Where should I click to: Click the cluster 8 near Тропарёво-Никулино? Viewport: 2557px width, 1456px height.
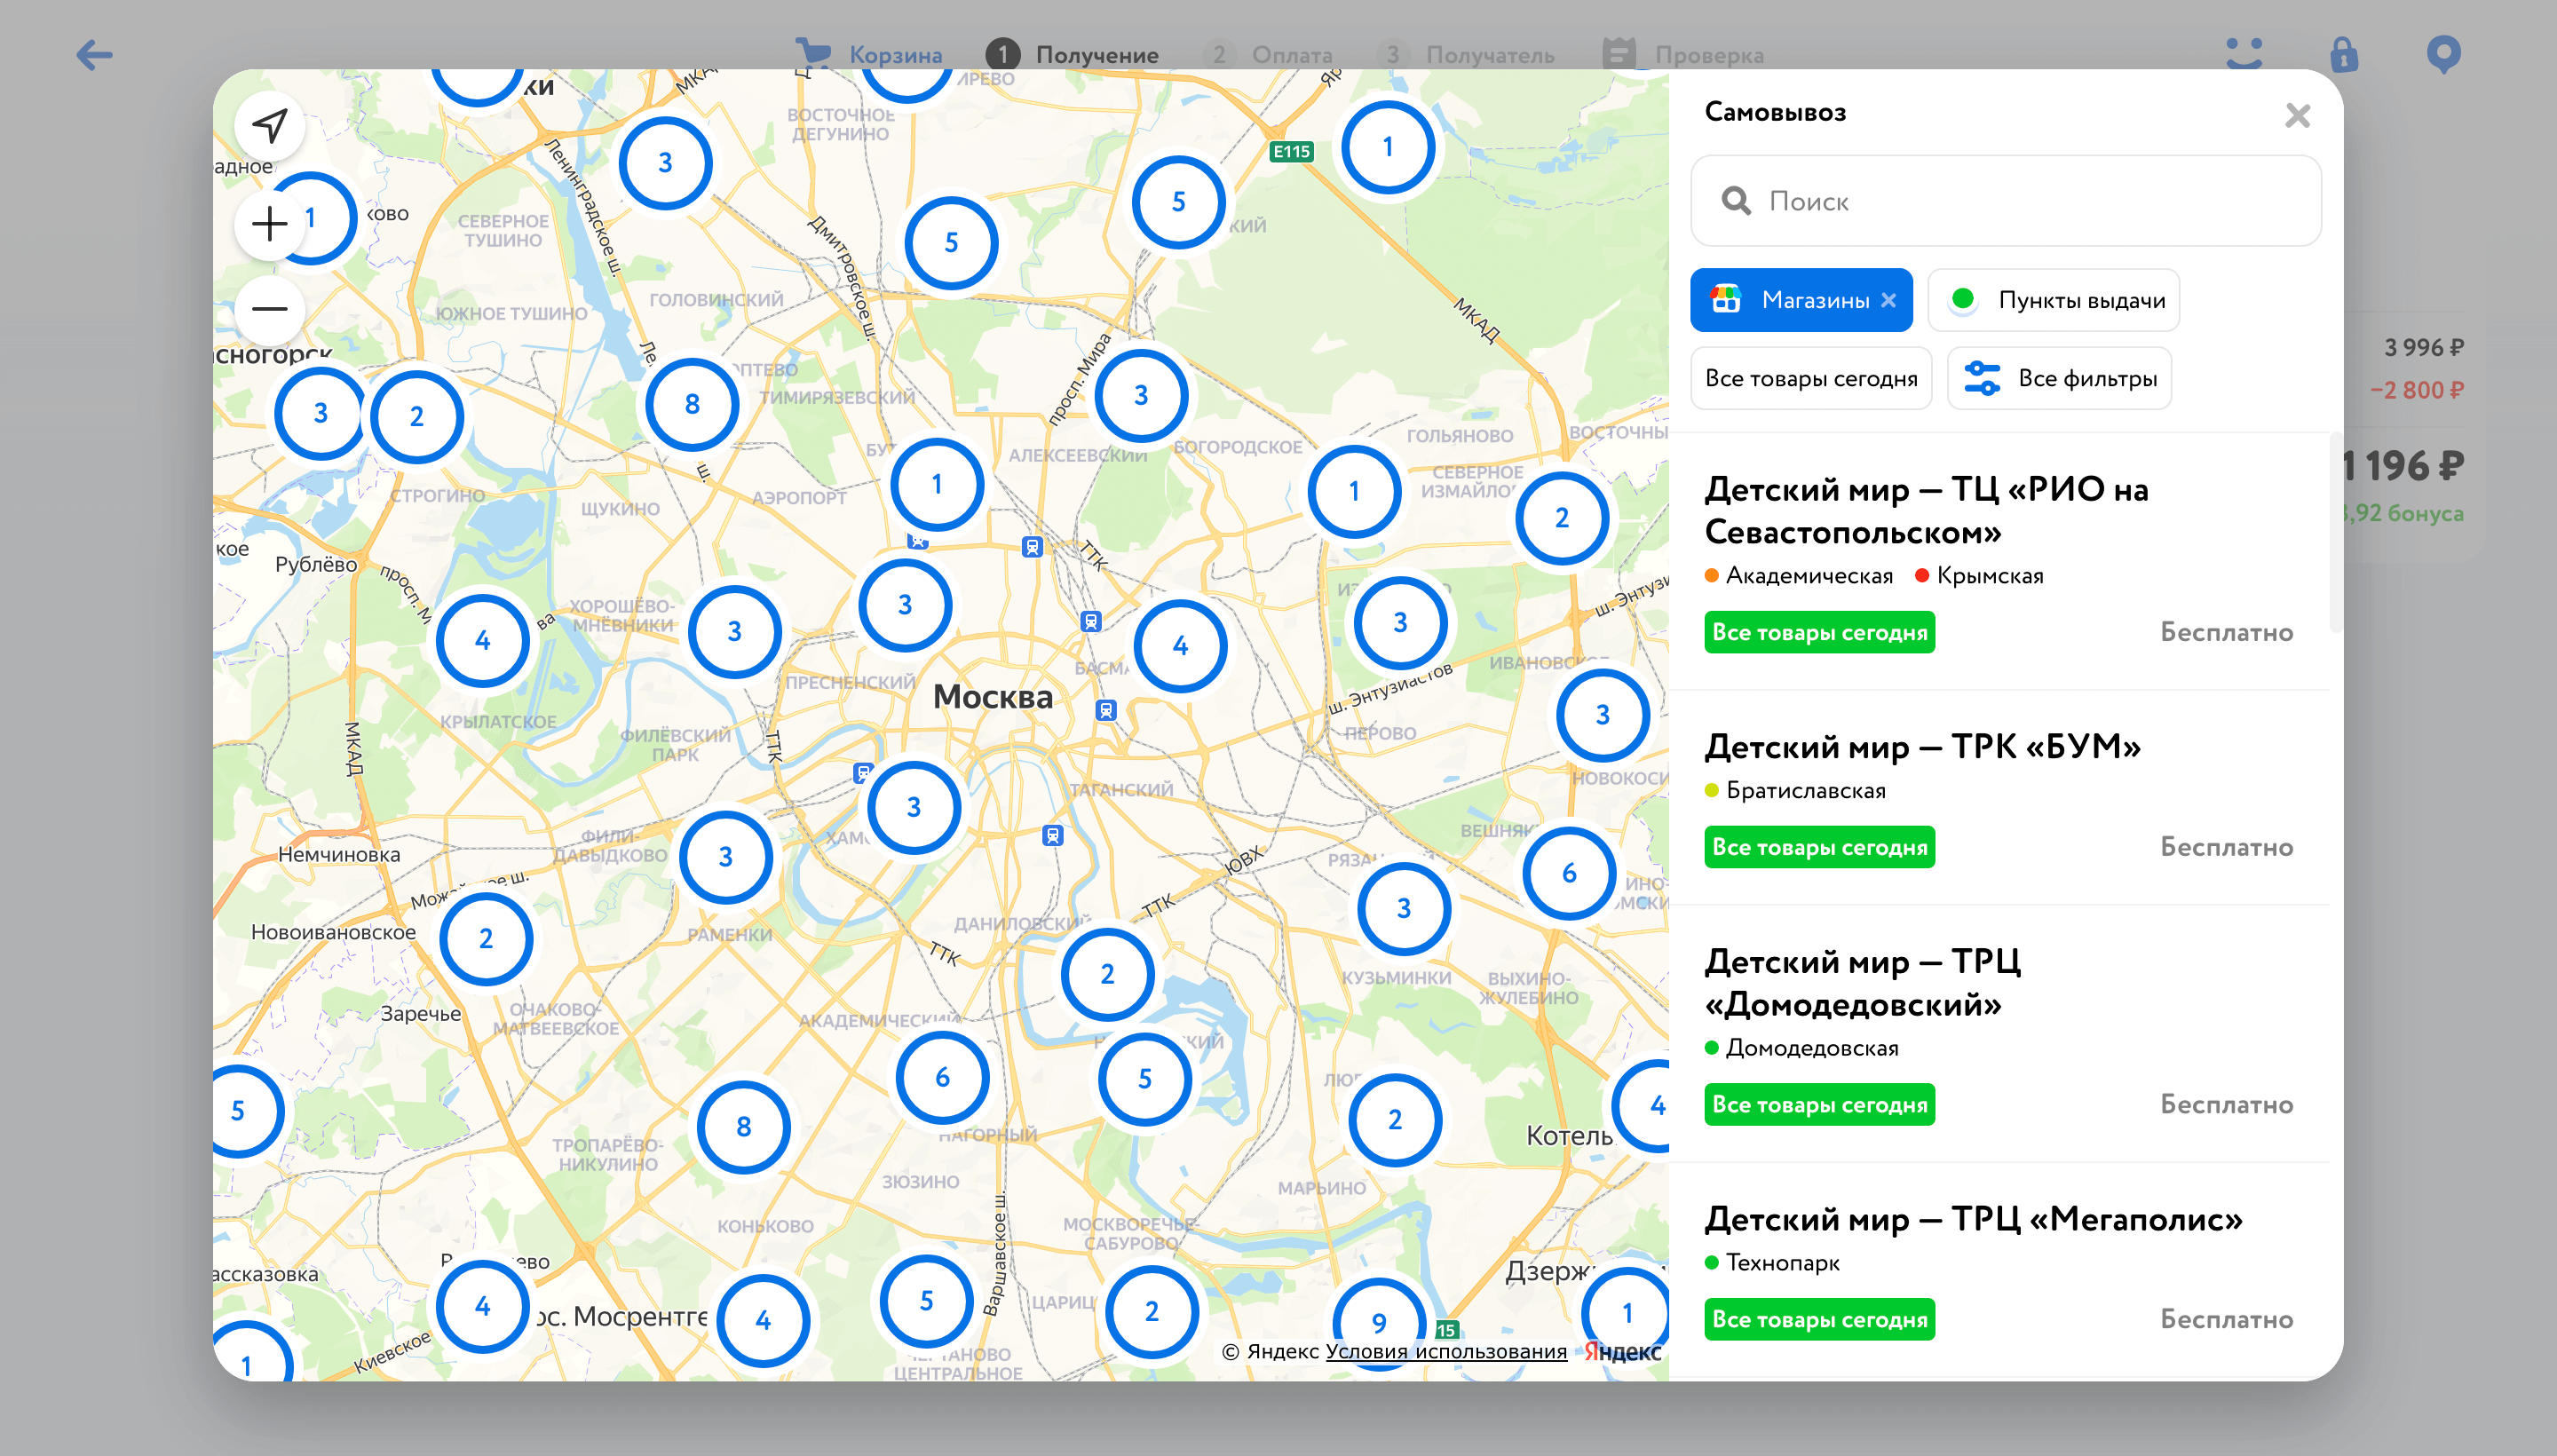click(x=743, y=1128)
